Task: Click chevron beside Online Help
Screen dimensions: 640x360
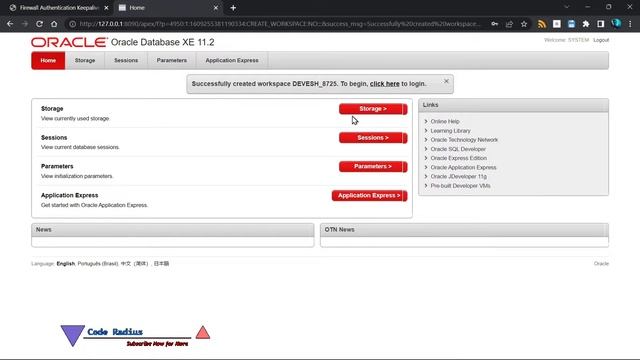Action: [x=426, y=122]
